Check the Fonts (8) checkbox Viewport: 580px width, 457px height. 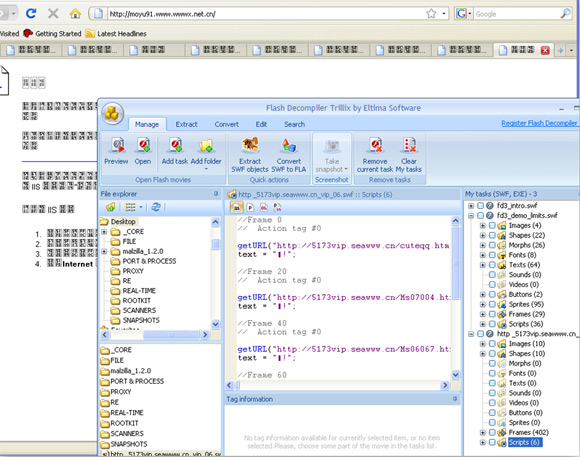tap(492, 255)
